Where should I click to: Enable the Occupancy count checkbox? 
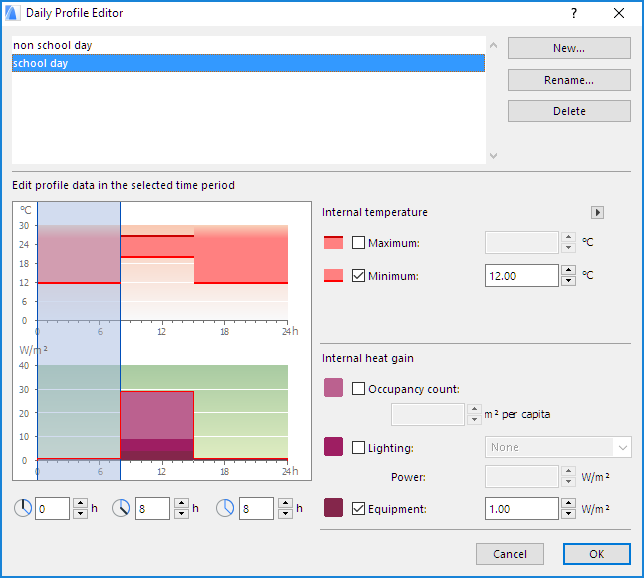coord(359,388)
